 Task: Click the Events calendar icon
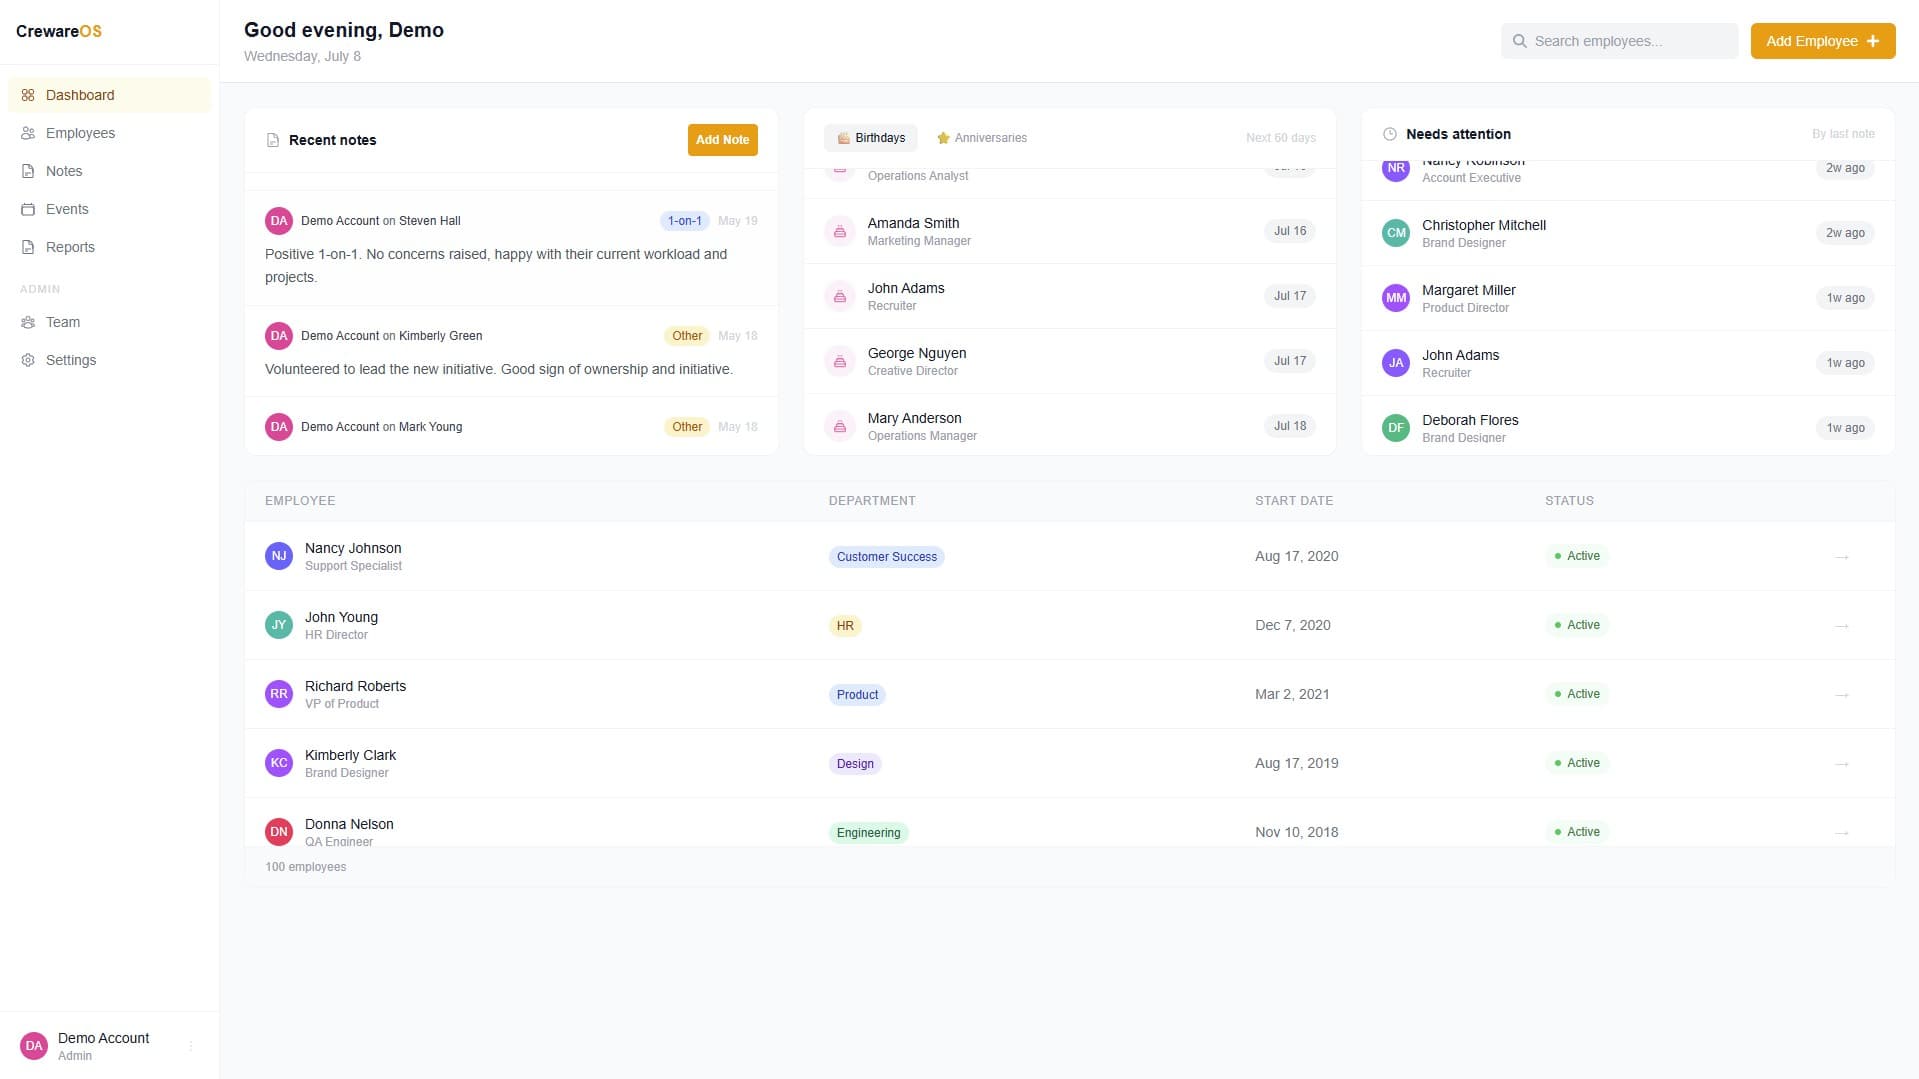(28, 209)
